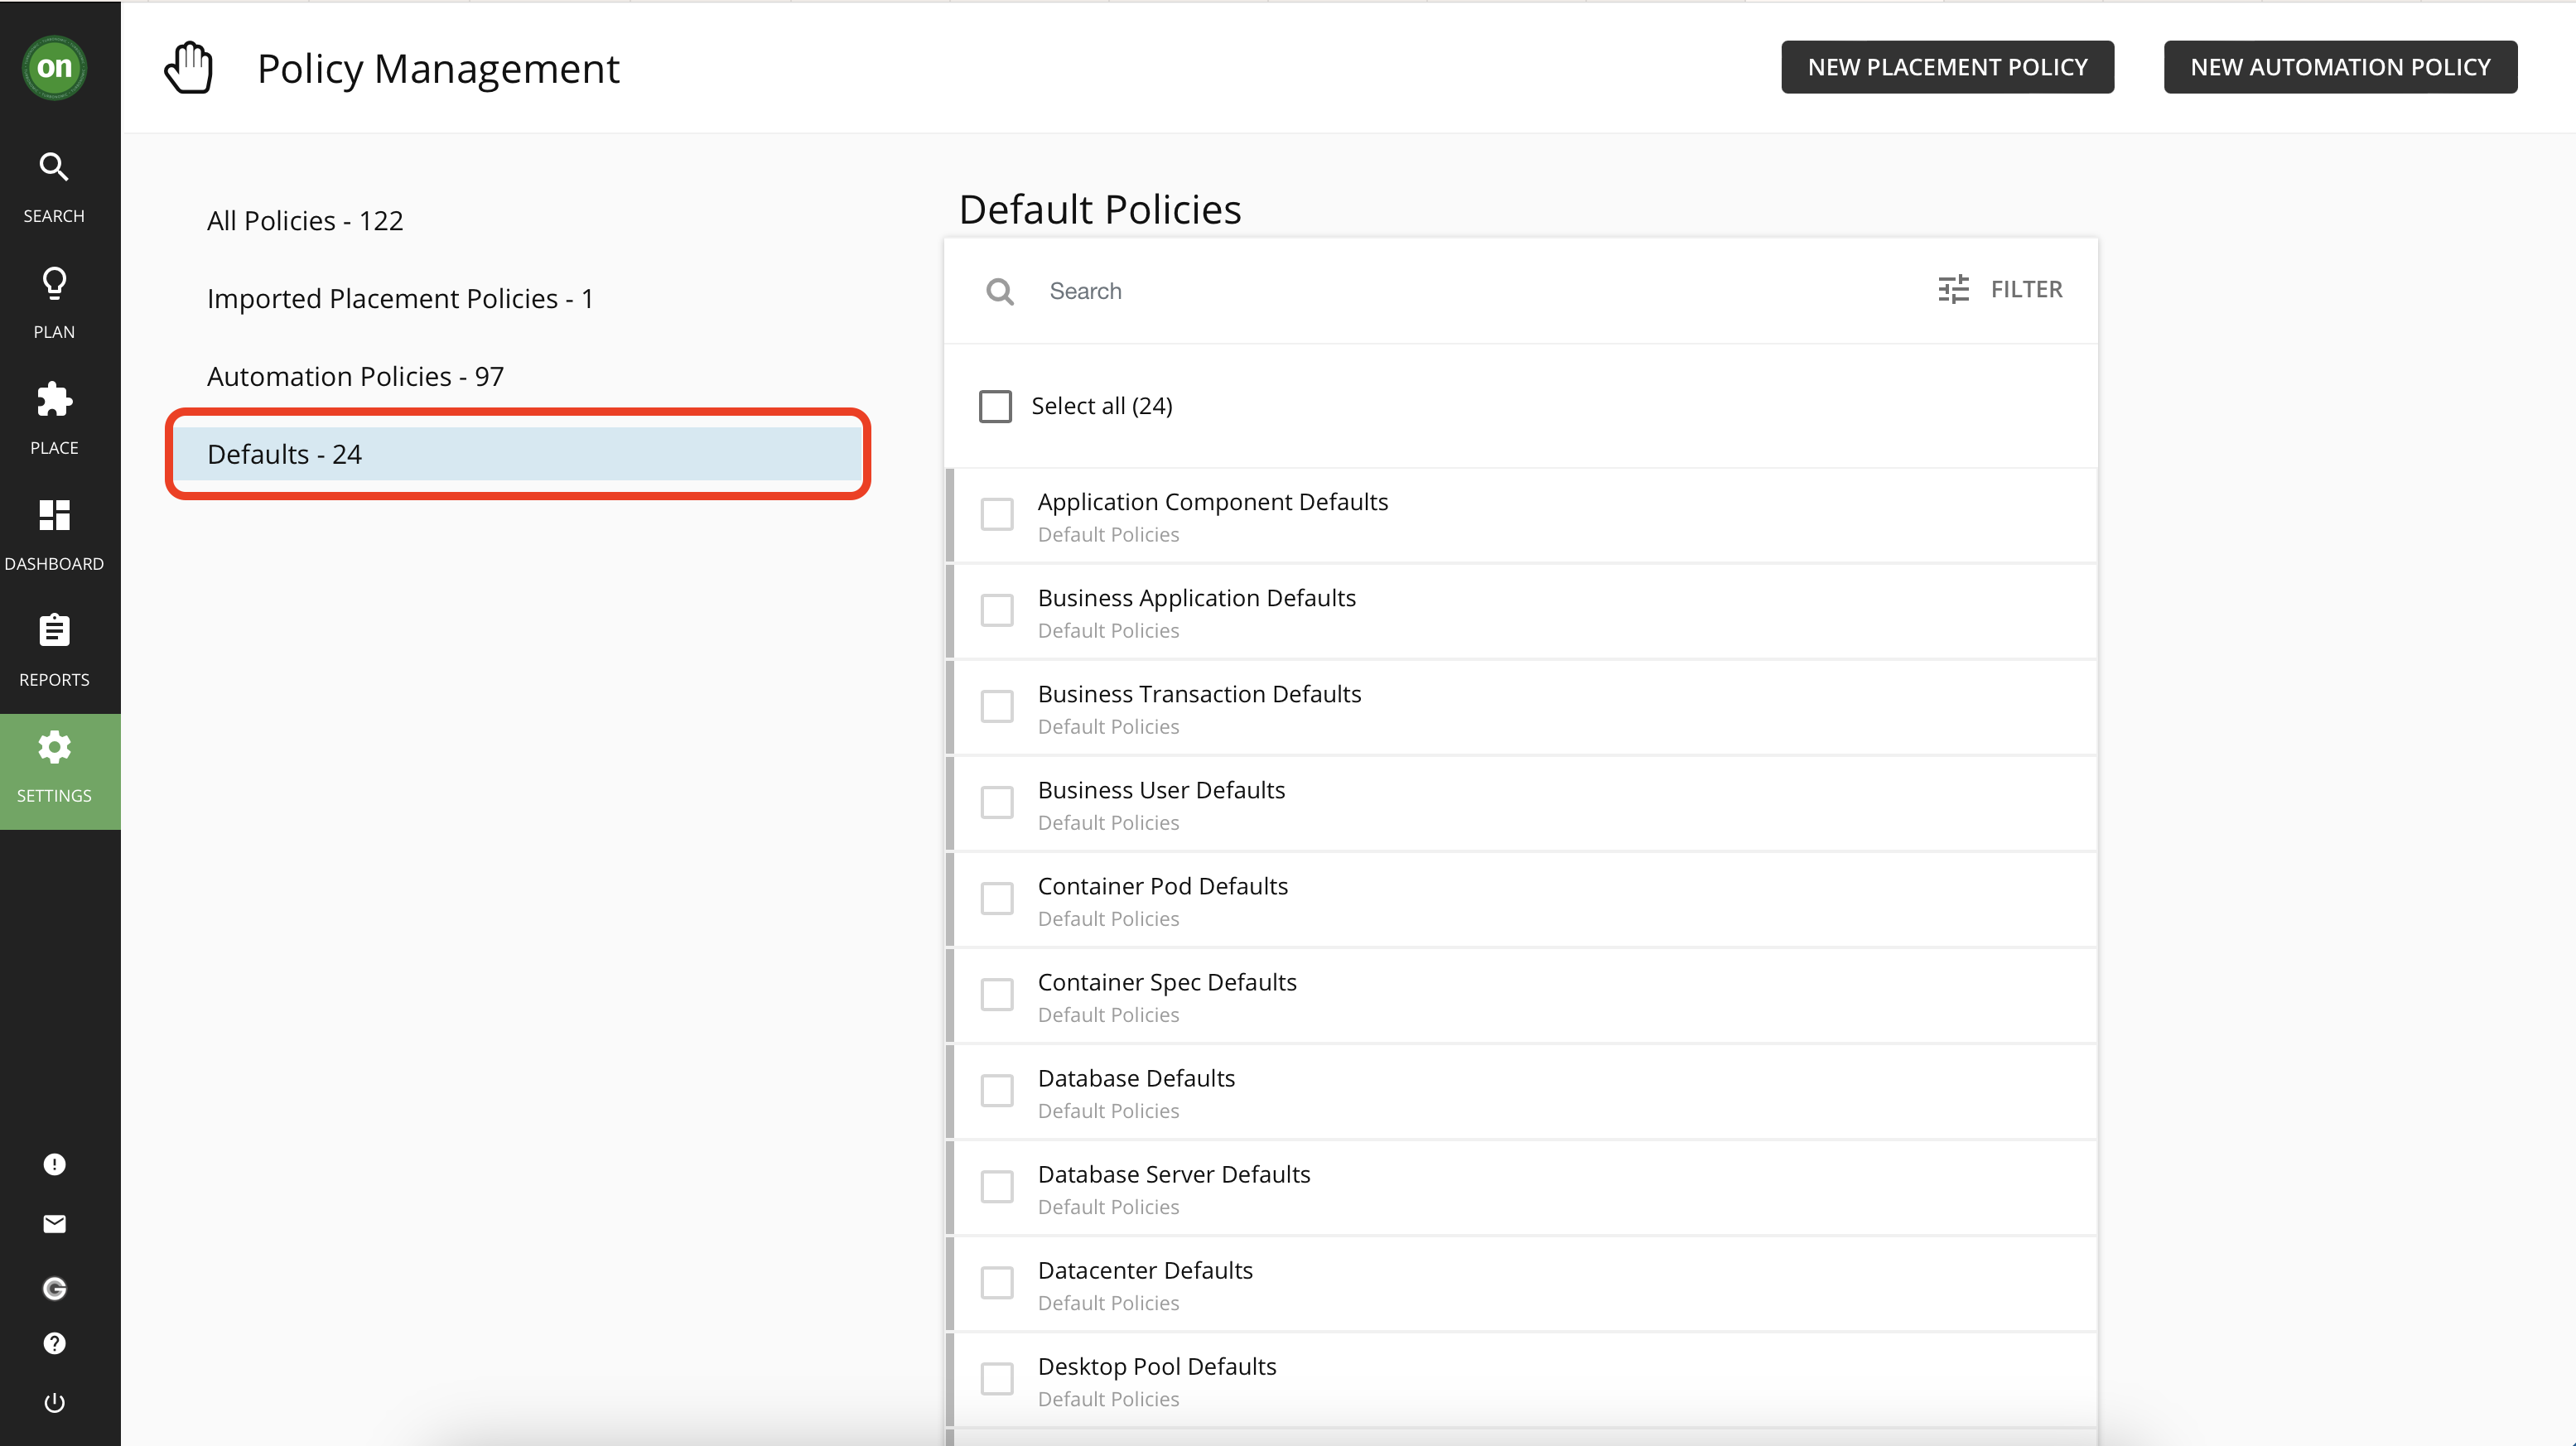This screenshot has width=2576, height=1446.
Task: Check Datacenter Defaults checkbox
Action: point(997,1282)
